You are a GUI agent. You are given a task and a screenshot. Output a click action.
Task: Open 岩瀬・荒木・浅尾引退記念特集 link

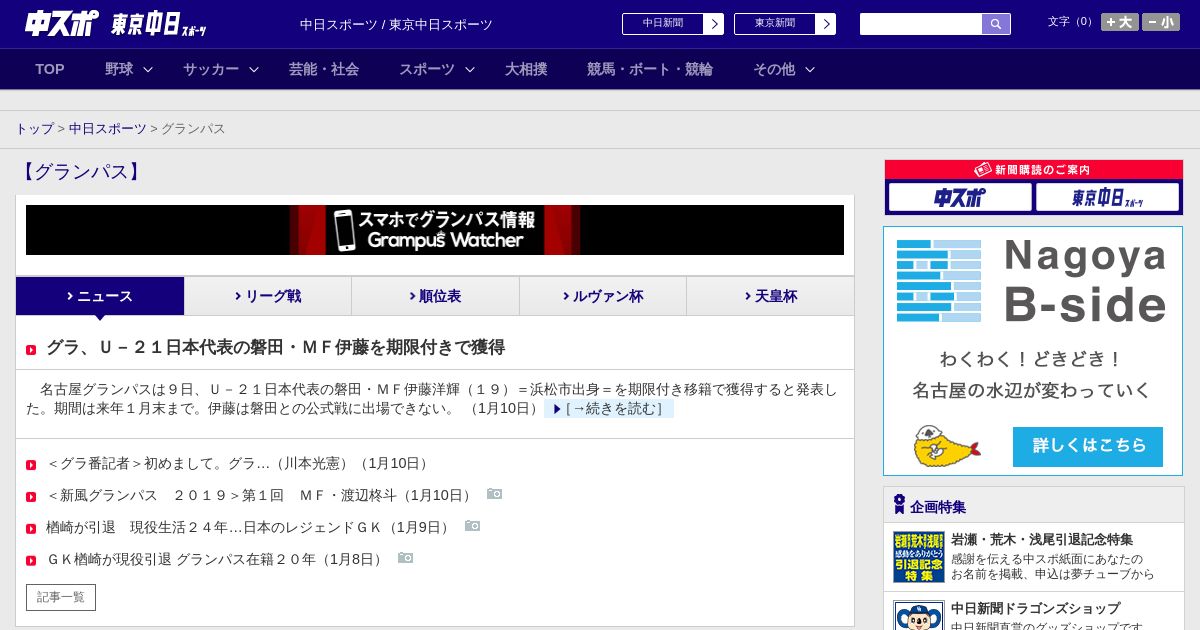point(1042,539)
